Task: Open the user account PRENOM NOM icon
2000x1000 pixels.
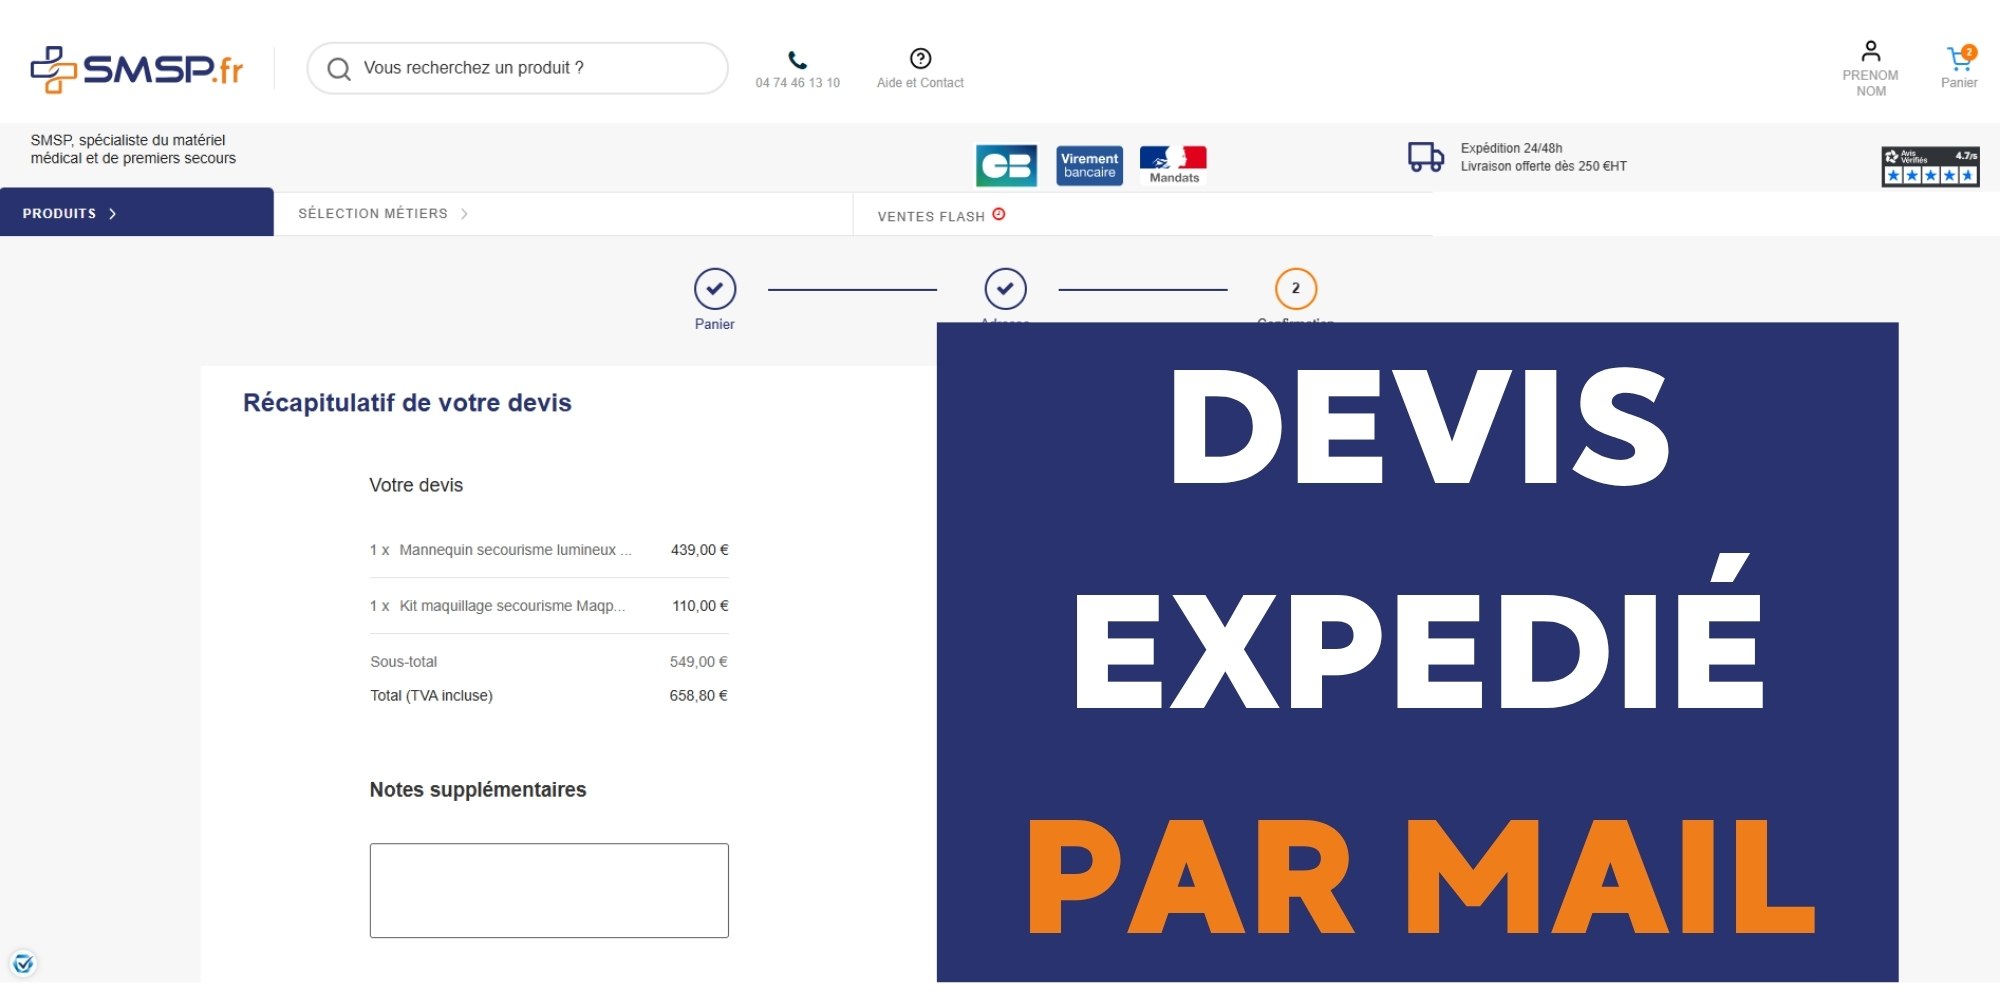Action: tap(1870, 52)
